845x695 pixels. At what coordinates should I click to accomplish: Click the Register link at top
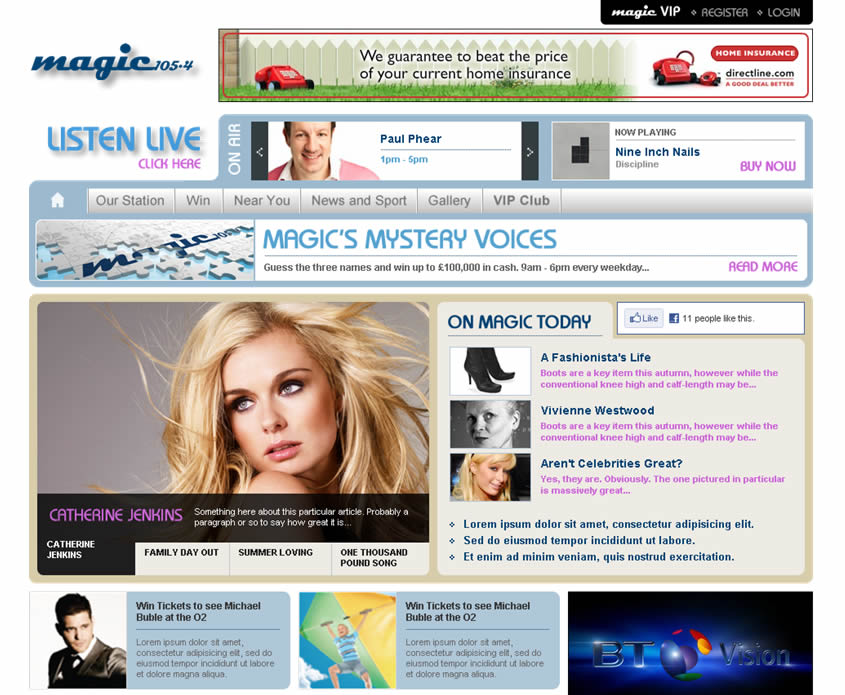pyautogui.click(x=724, y=12)
